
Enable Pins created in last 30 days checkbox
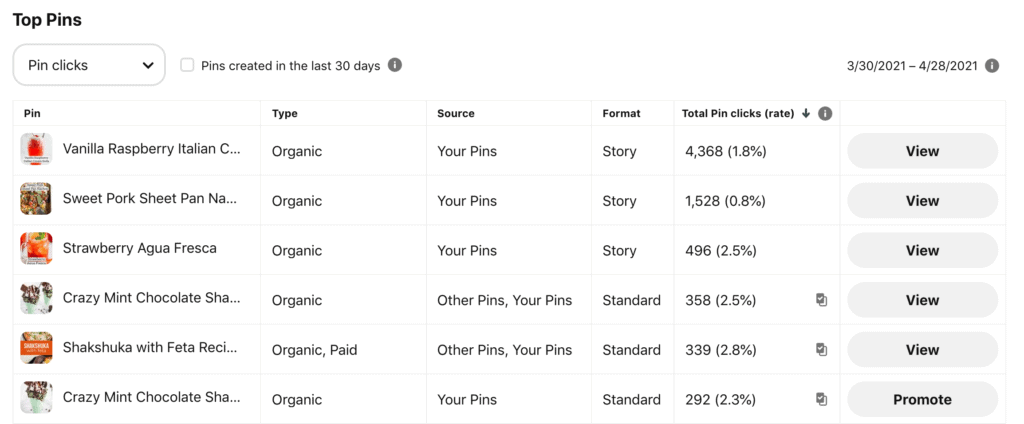pos(187,65)
